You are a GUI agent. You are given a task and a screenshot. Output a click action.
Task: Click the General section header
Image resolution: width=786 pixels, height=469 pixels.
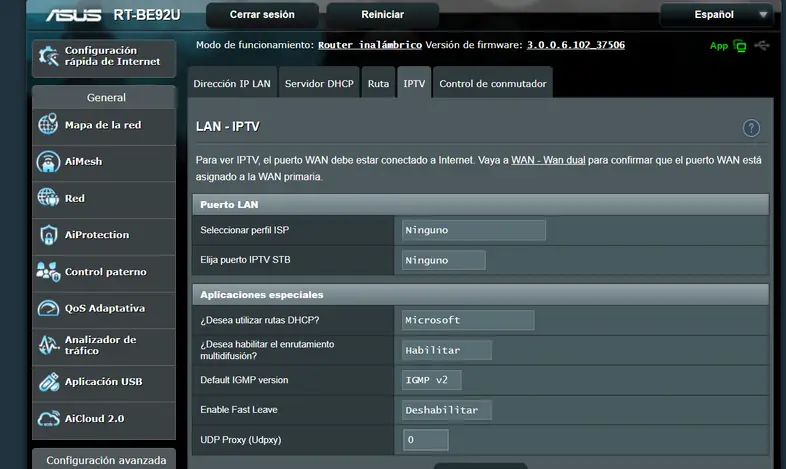[104, 97]
